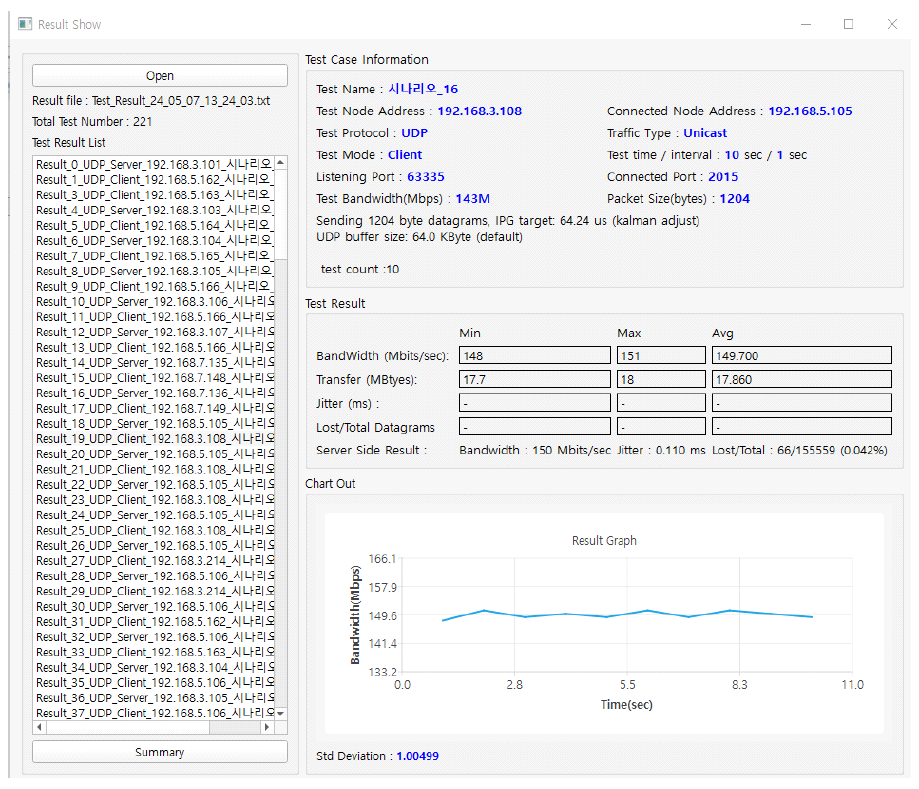Maximize the Result Show window
919x789 pixels.
[848, 24]
